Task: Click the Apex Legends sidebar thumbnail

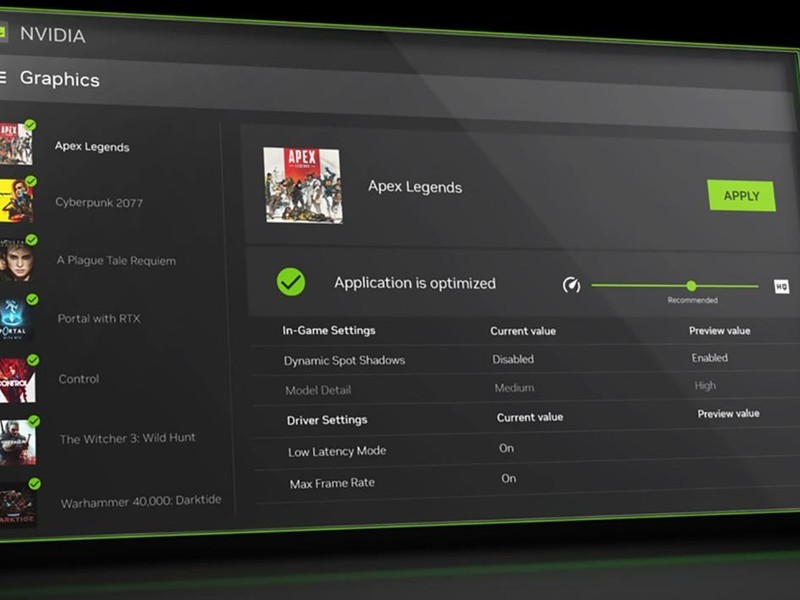Action: 16,144
